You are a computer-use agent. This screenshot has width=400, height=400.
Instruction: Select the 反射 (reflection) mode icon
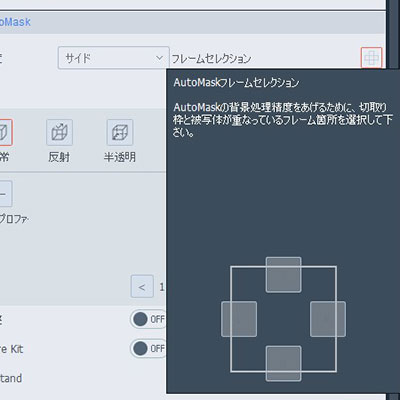(59, 132)
